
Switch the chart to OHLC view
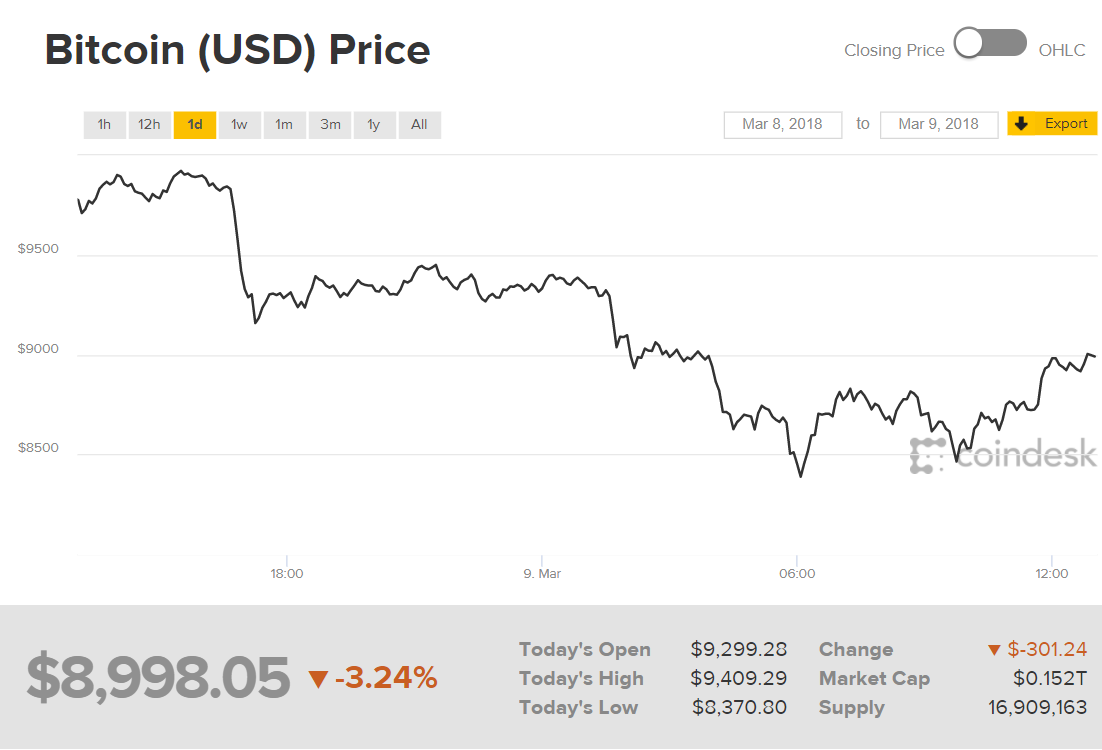click(1008, 43)
